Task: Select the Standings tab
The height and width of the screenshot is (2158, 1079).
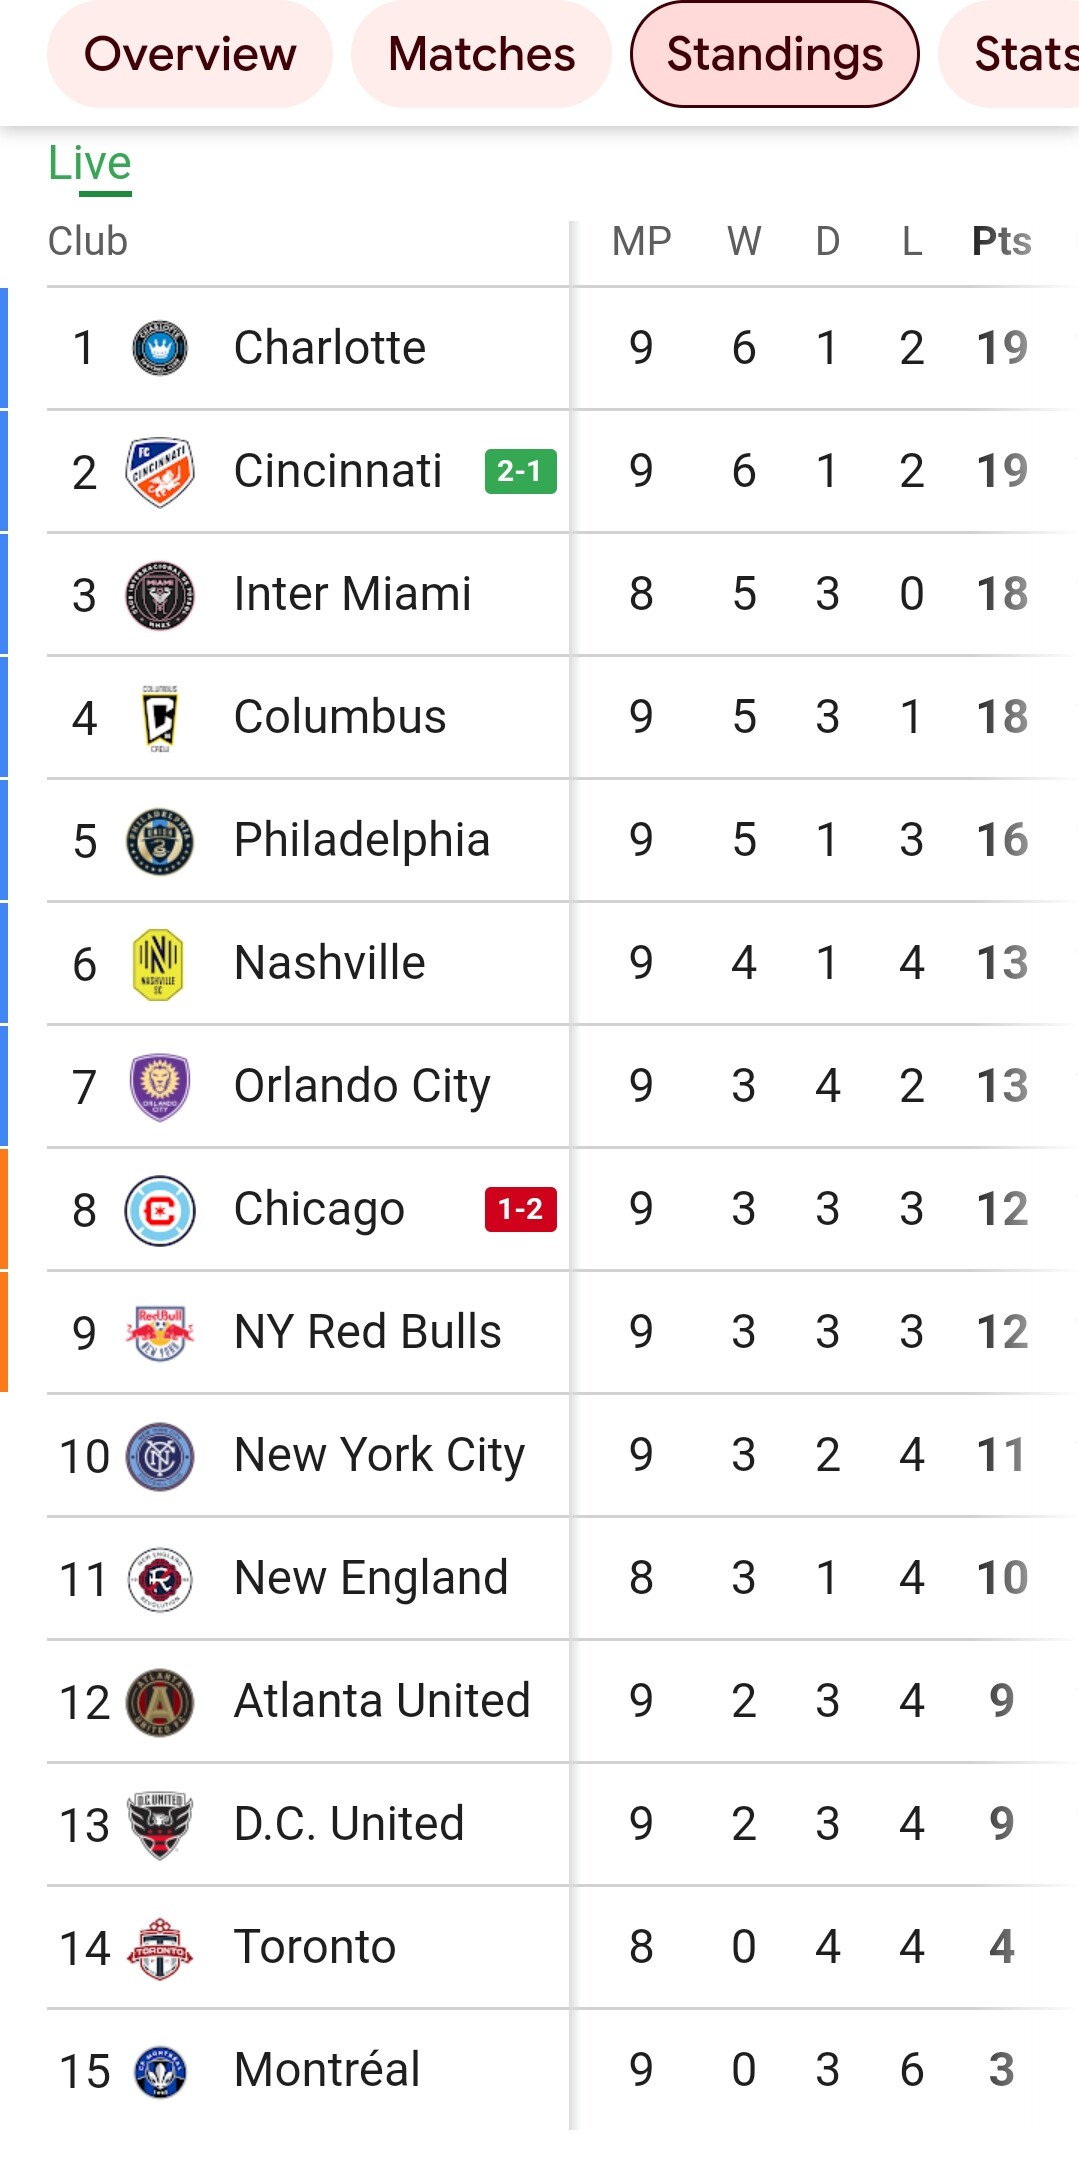Action: pyautogui.click(x=775, y=54)
